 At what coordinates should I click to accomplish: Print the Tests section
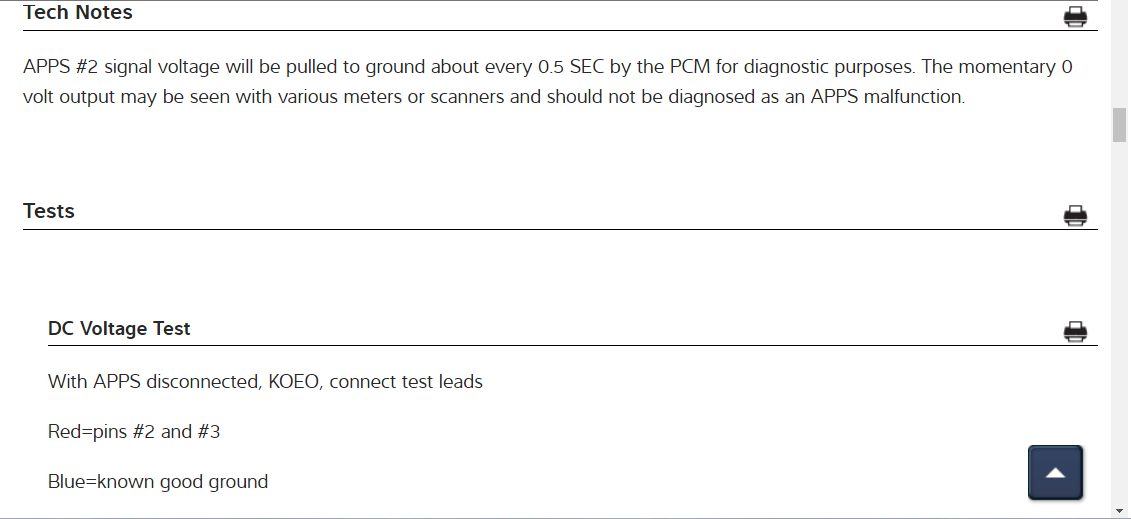[1075, 215]
